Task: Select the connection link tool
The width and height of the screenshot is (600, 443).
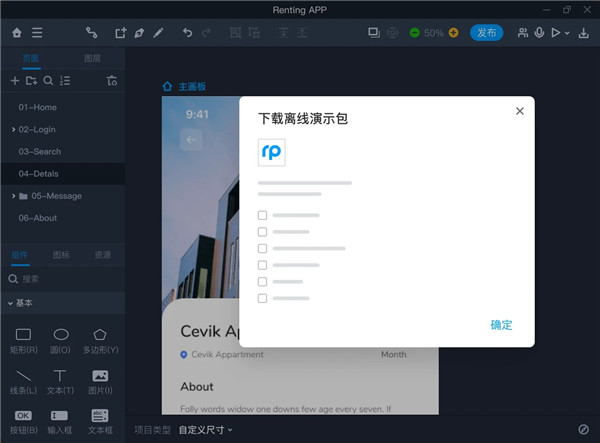Action: [x=91, y=33]
